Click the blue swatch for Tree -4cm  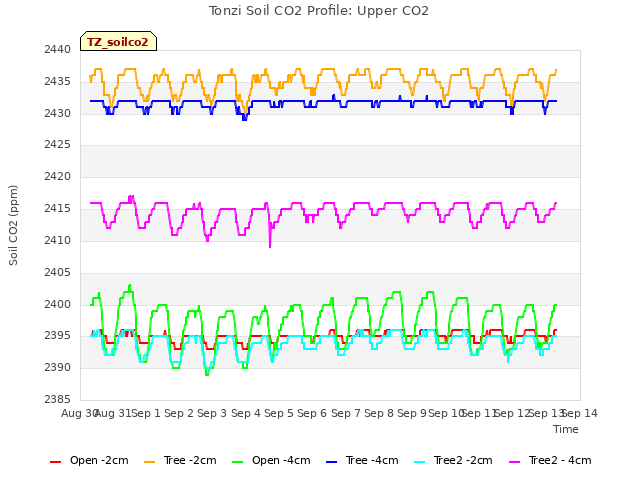coord(331,462)
